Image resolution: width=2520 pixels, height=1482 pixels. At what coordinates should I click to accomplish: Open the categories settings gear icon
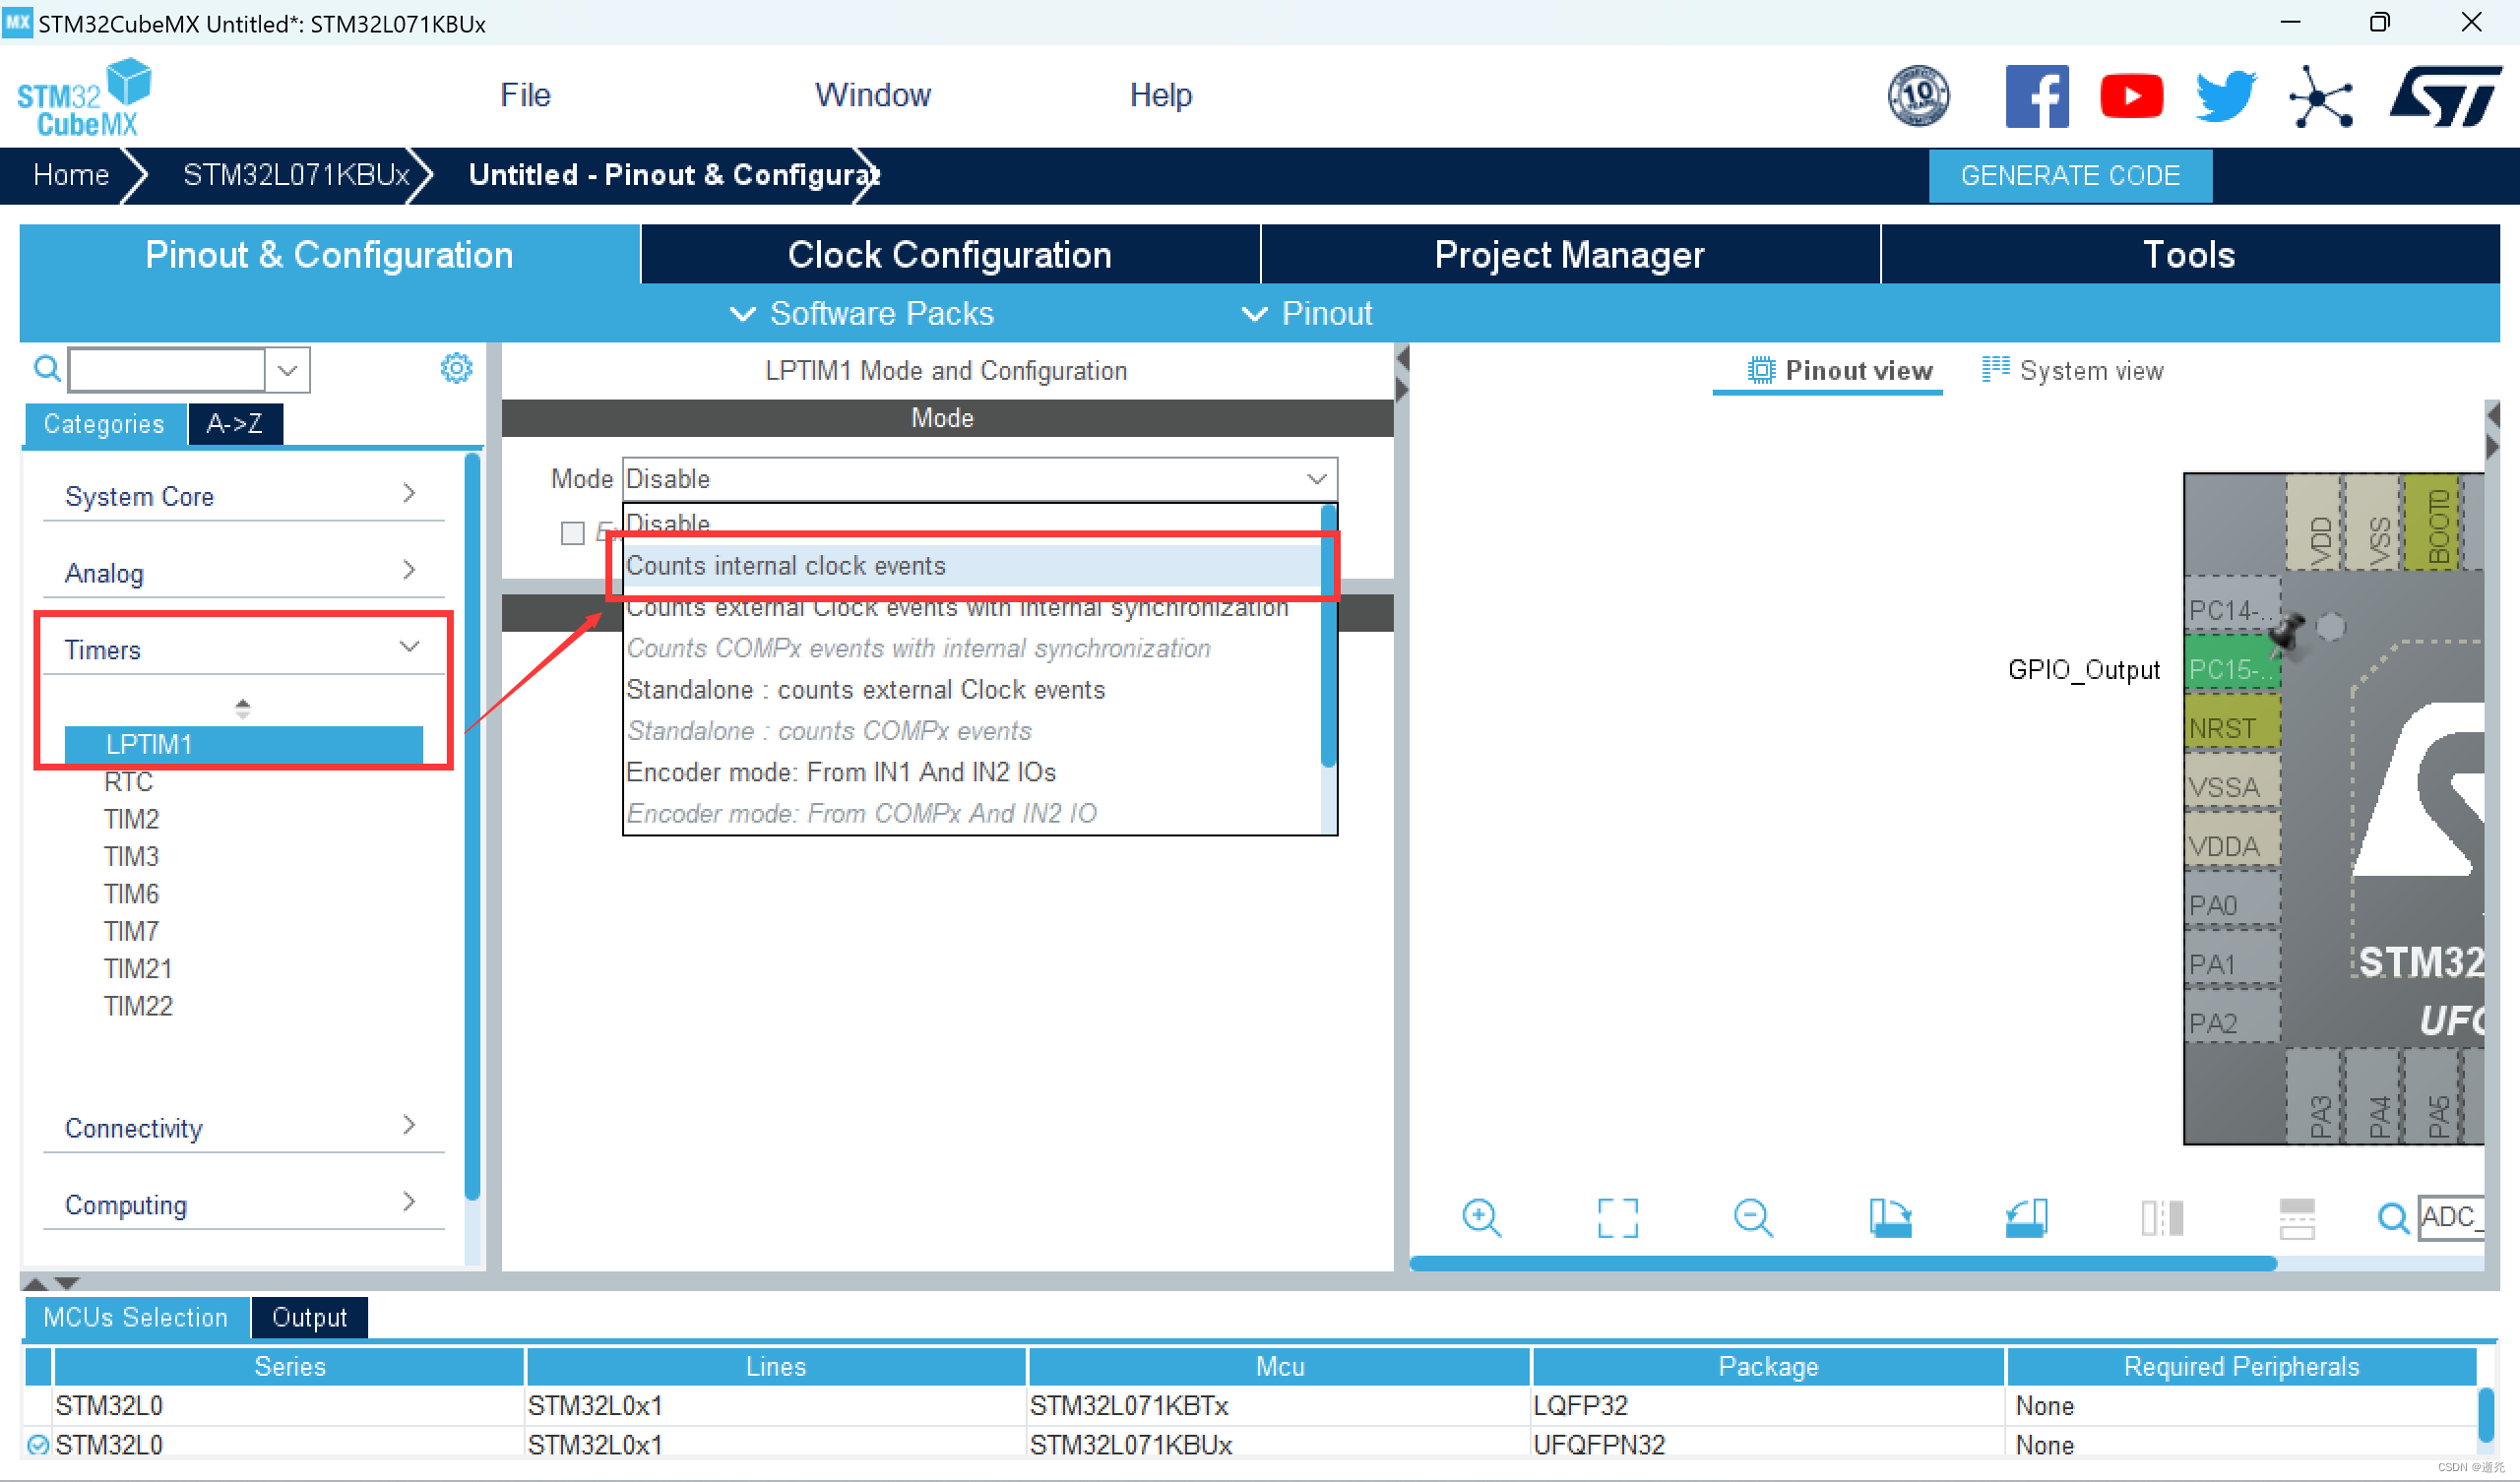456,368
